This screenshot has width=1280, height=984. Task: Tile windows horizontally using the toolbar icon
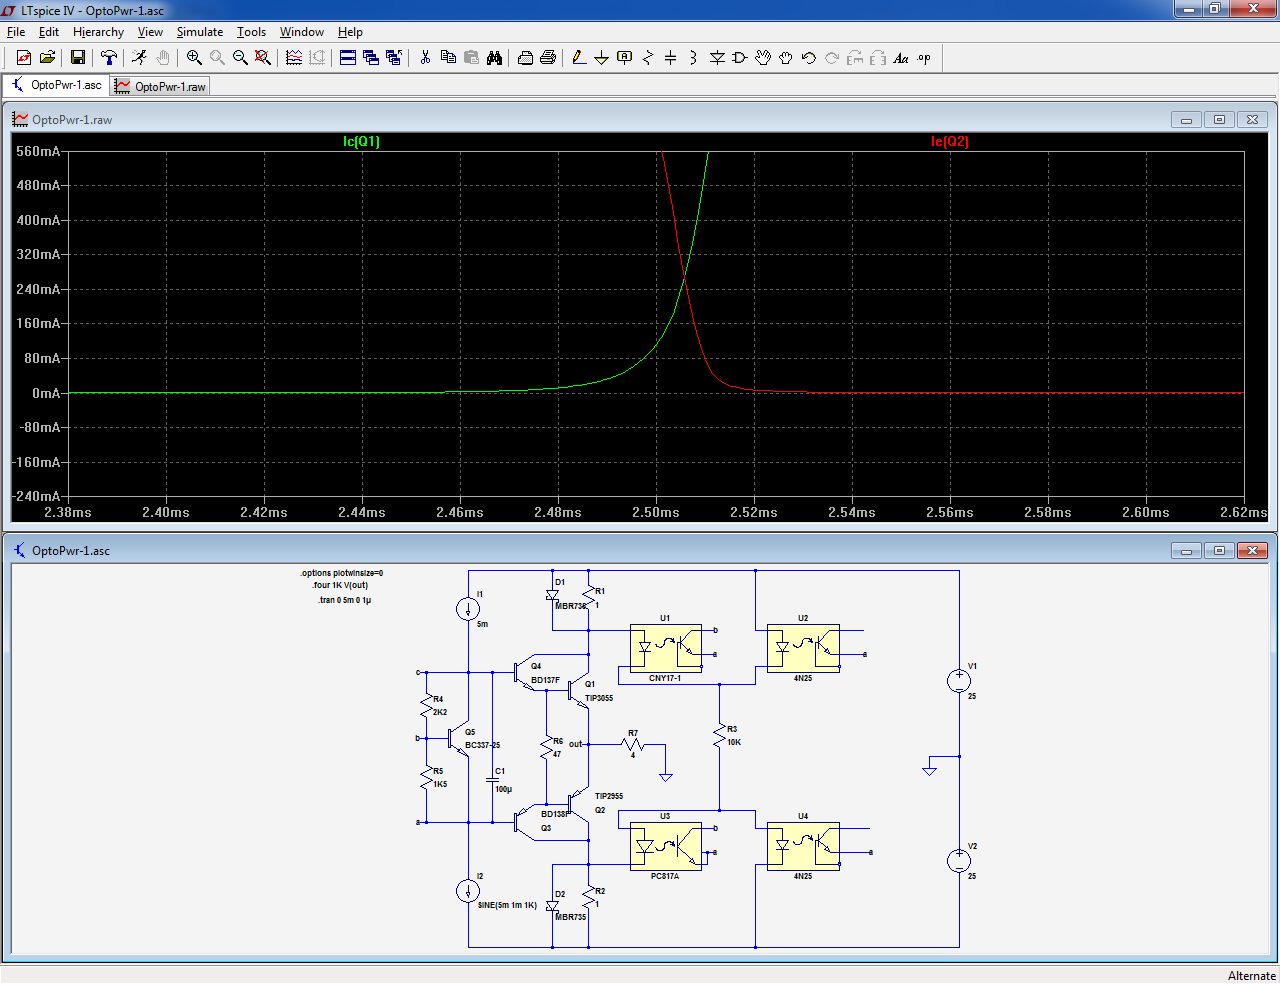point(348,58)
